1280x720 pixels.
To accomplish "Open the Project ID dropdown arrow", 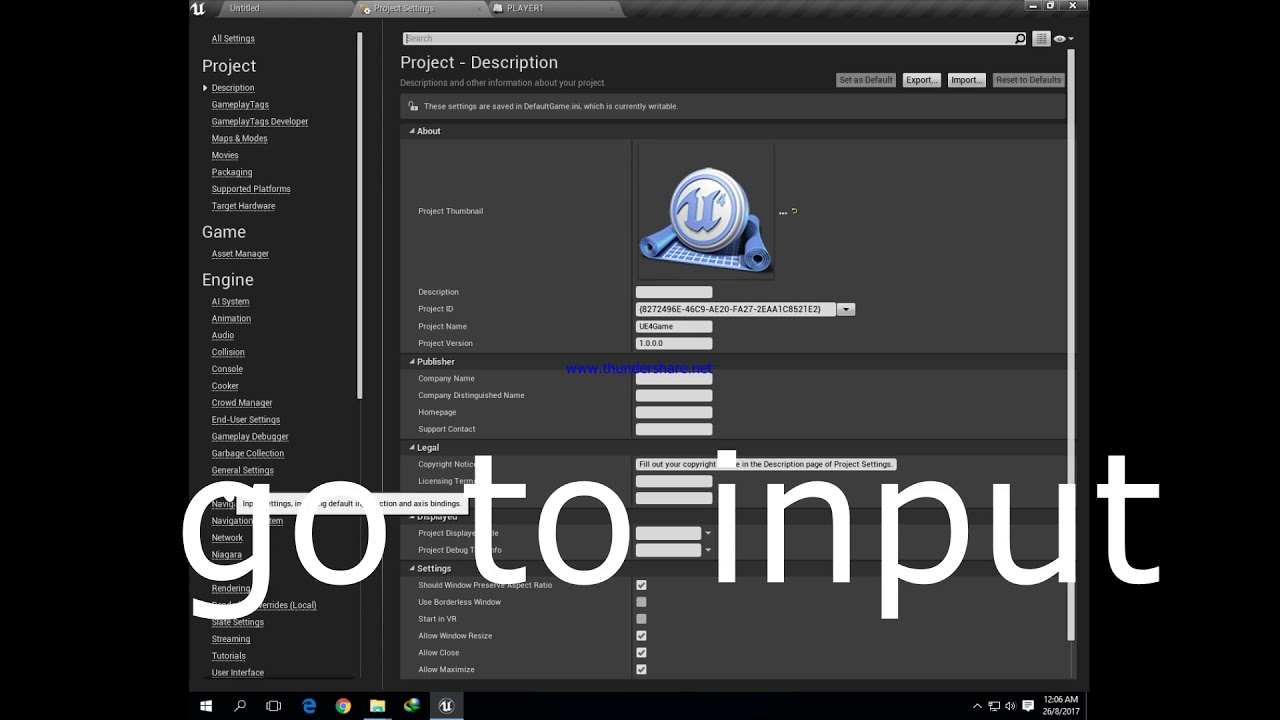I will tap(846, 310).
